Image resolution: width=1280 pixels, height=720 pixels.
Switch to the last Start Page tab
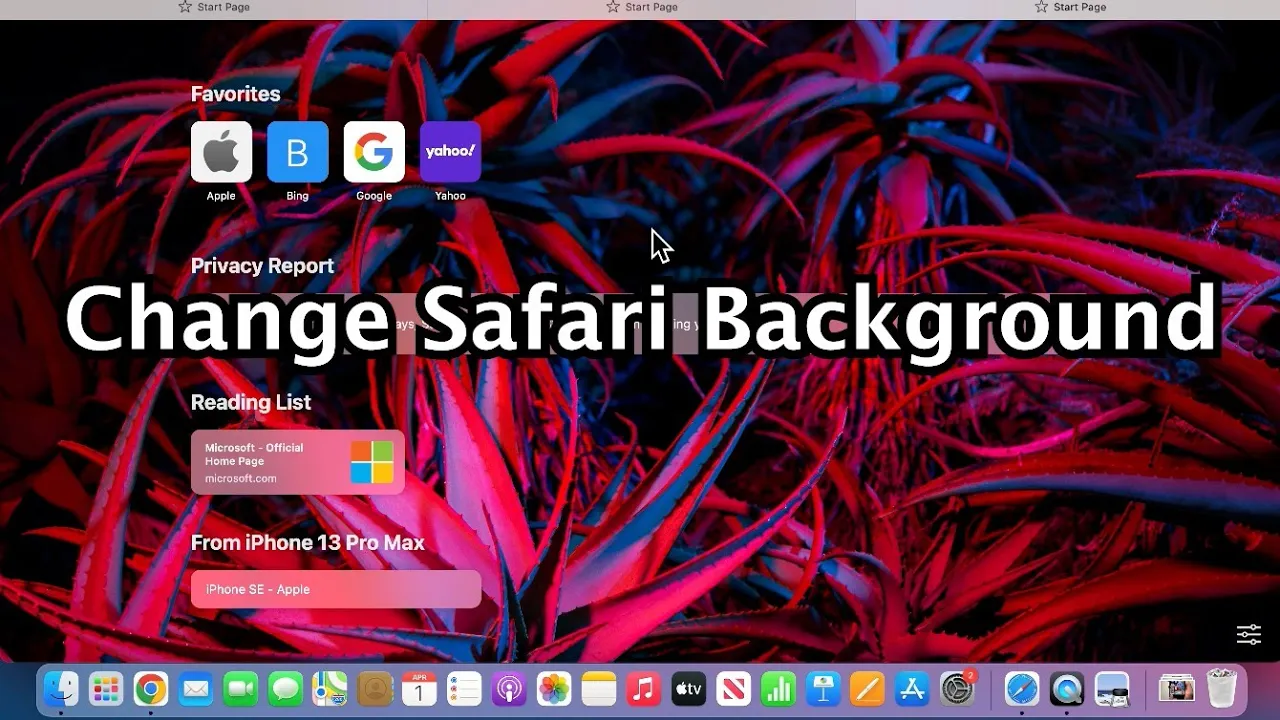pos(1068,8)
